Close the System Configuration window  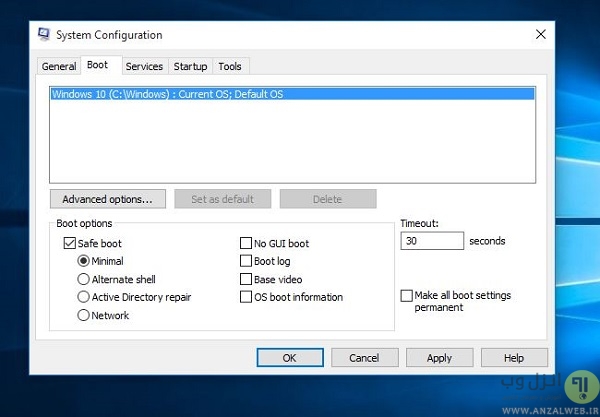541,35
